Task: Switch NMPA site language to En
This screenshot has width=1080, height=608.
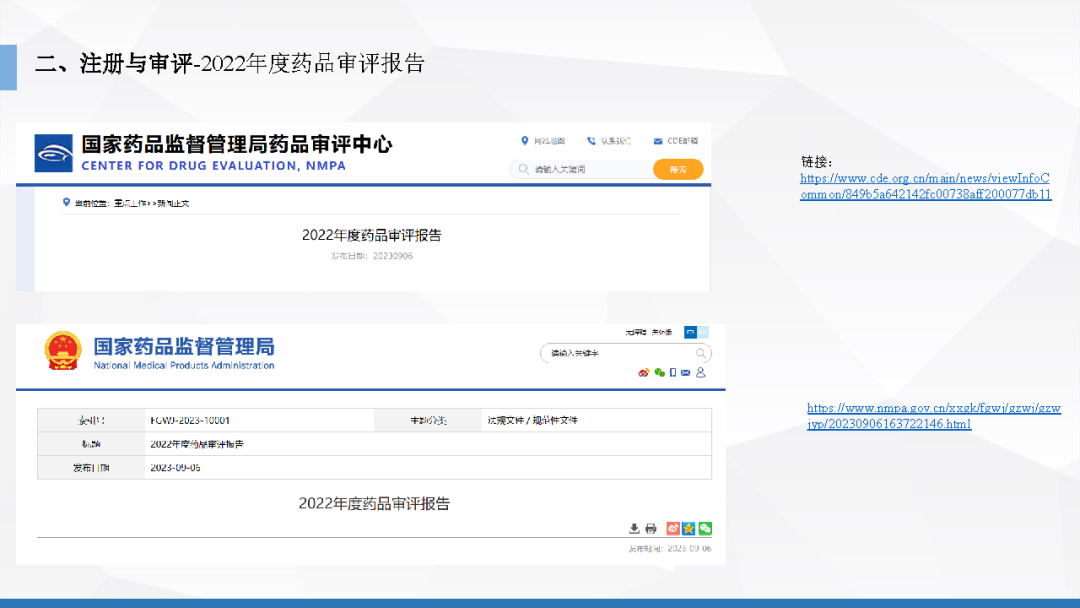Action: 703,332
